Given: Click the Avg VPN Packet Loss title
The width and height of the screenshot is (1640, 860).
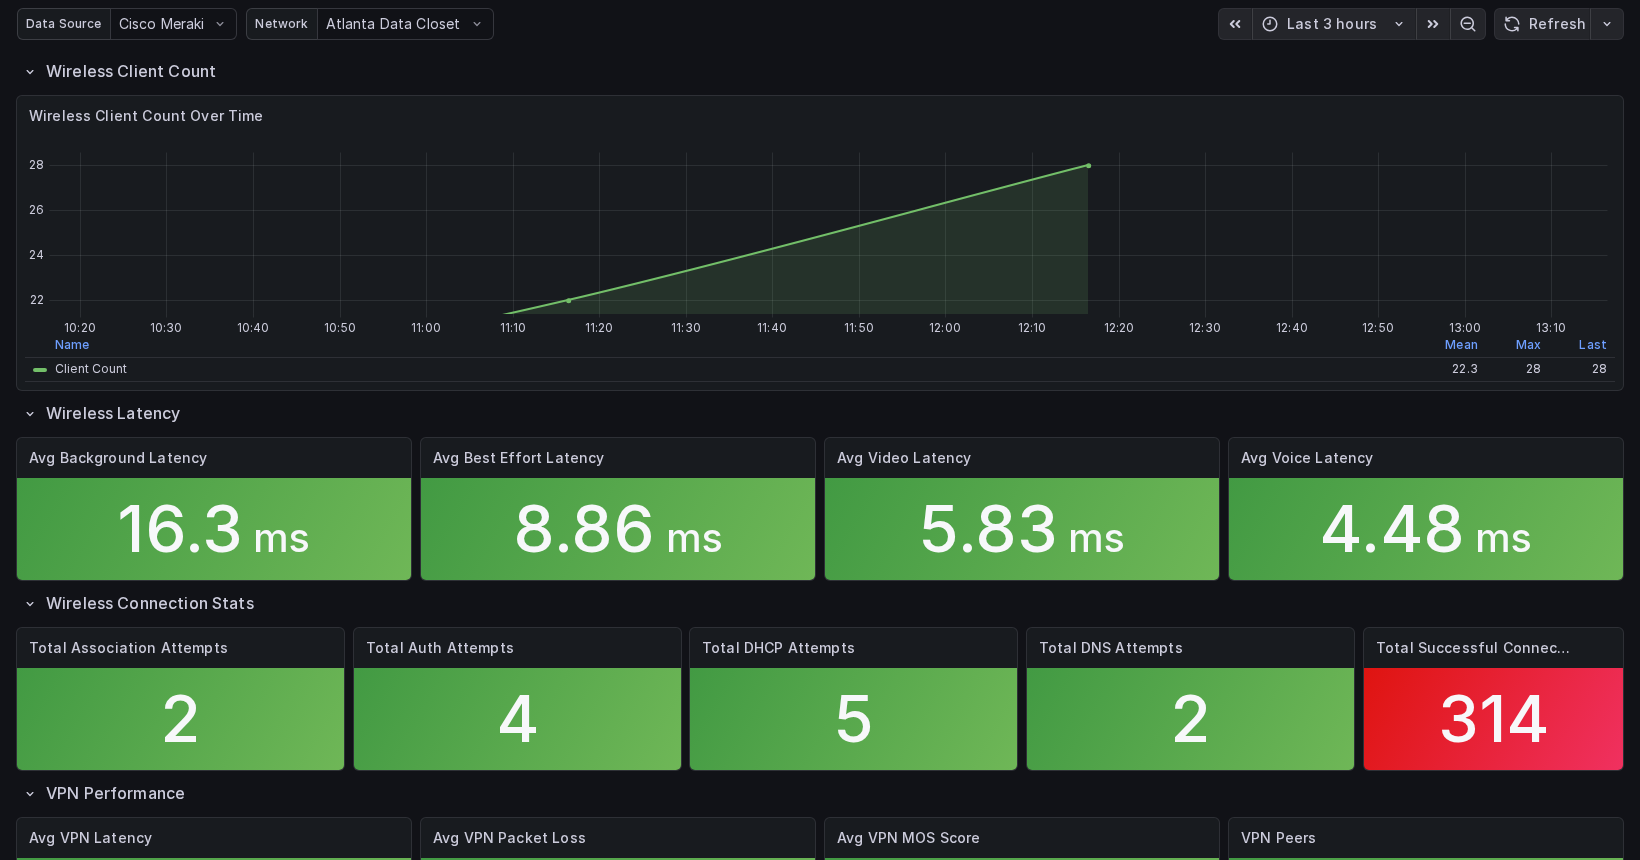Looking at the screenshot, I should pos(509,838).
